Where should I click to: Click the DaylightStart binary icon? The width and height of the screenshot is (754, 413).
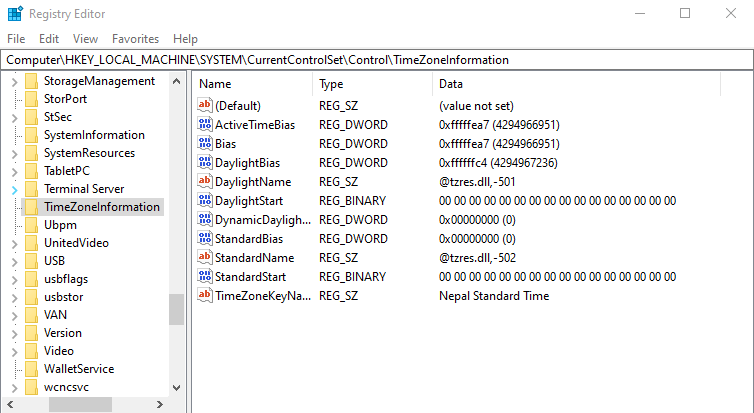(x=204, y=200)
